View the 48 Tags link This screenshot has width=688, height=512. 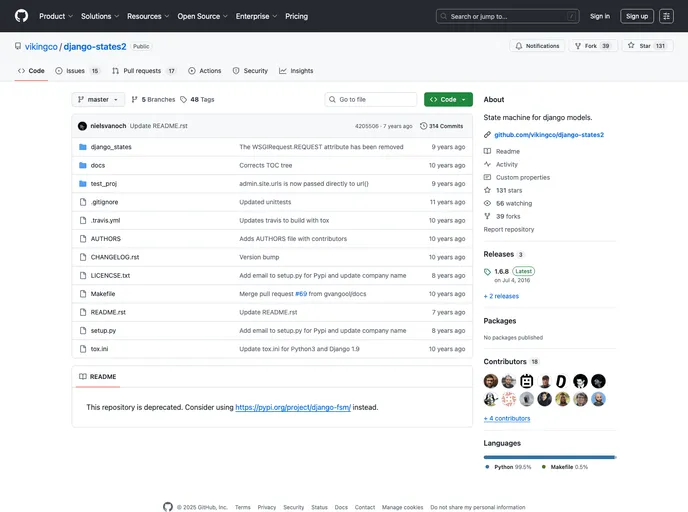click(197, 100)
